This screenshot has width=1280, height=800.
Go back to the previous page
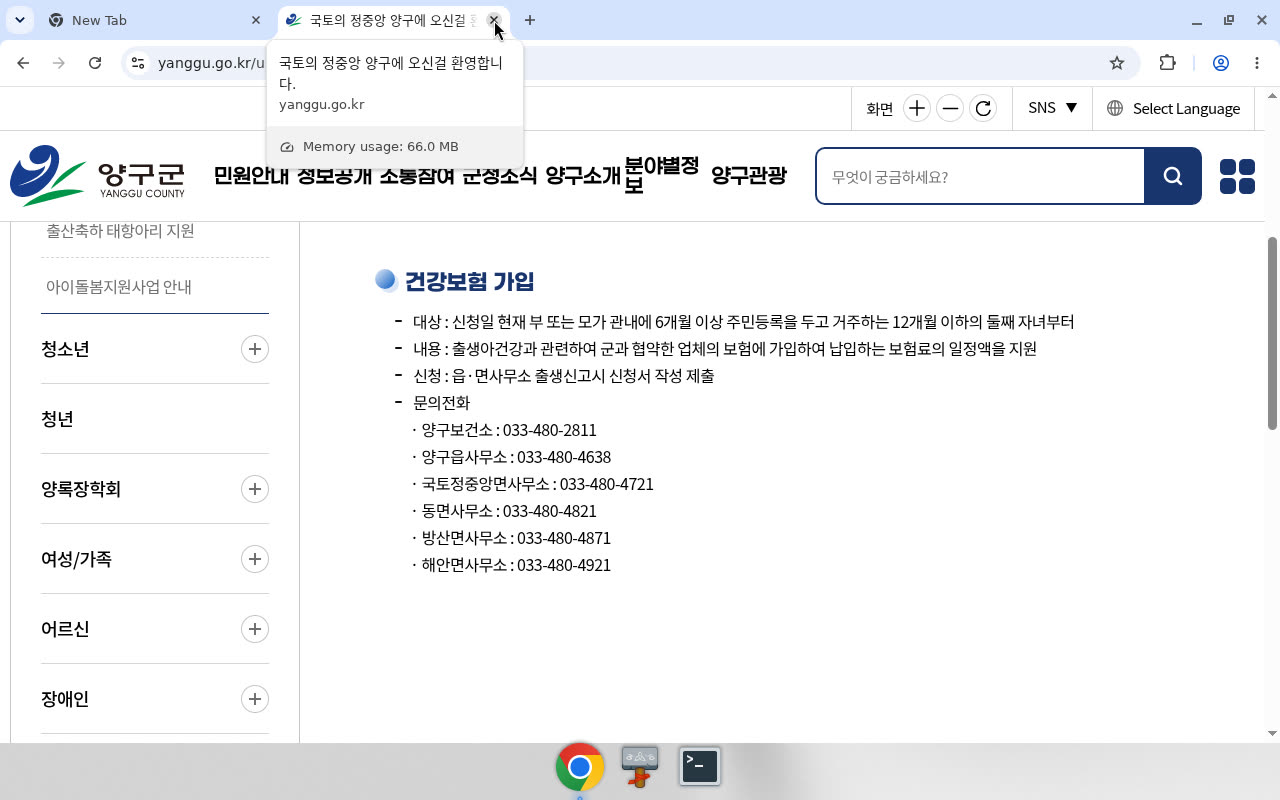coord(23,63)
